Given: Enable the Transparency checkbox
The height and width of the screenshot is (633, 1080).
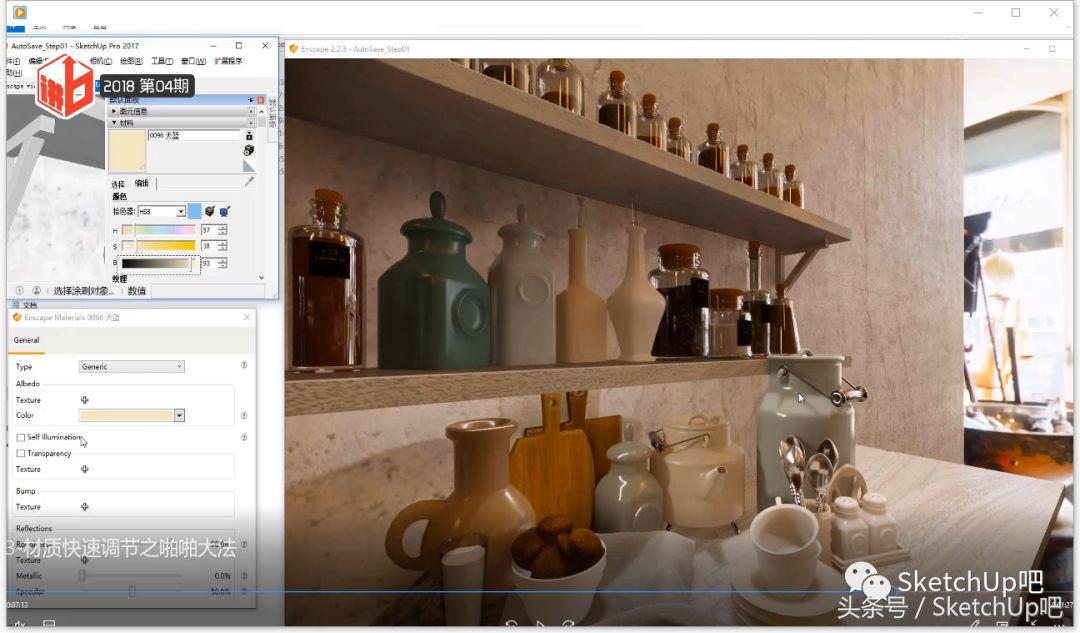Looking at the screenshot, I should (x=21, y=453).
